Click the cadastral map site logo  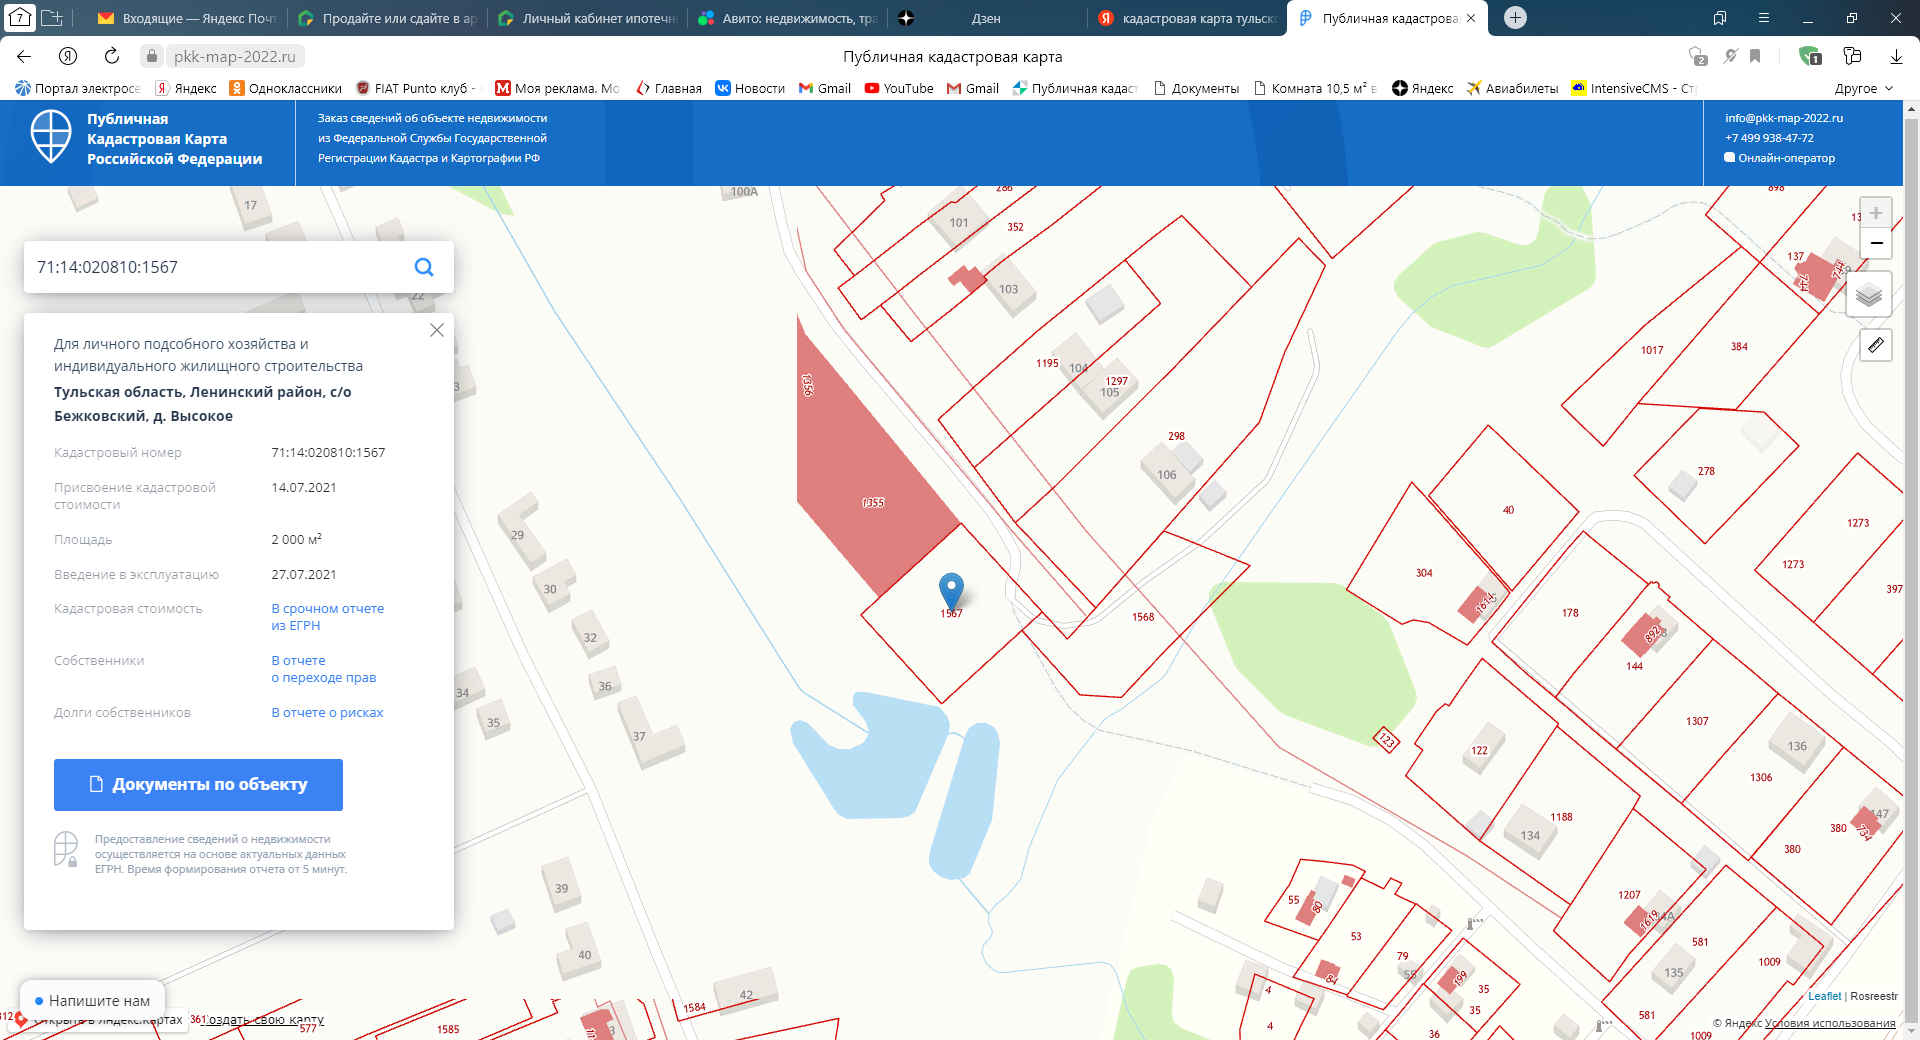(x=51, y=137)
